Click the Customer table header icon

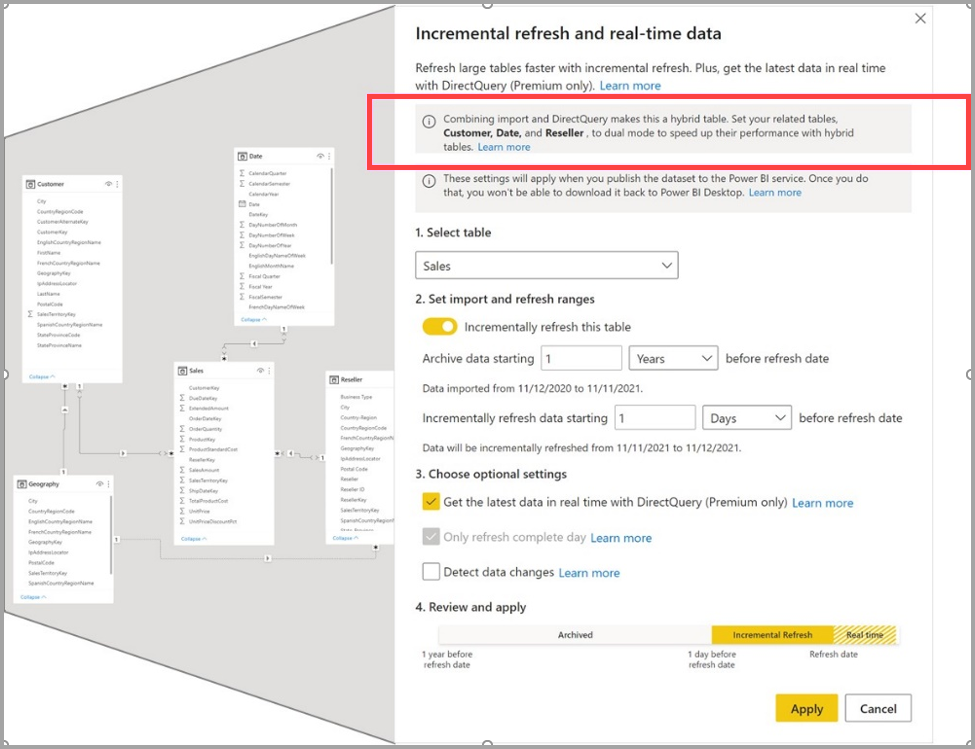(x=30, y=184)
